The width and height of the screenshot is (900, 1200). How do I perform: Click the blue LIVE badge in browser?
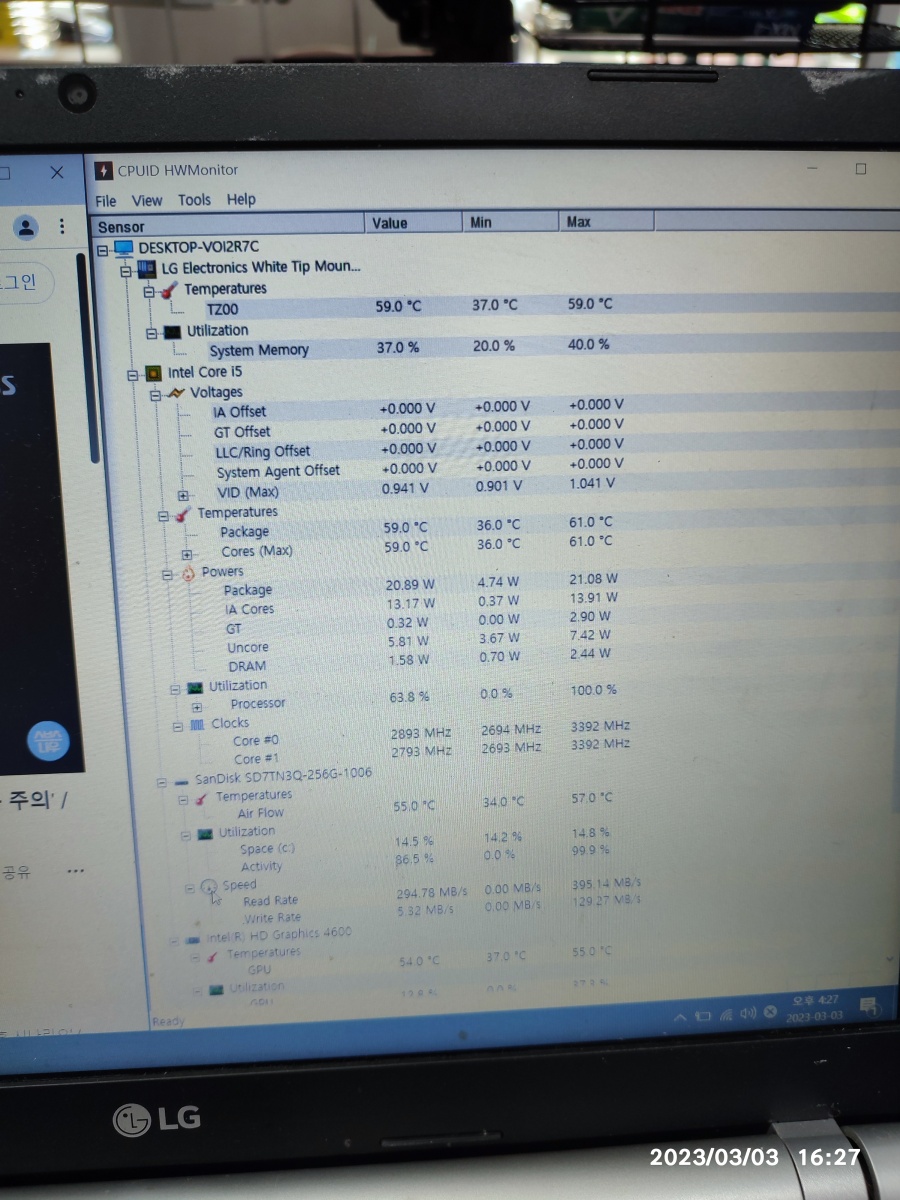47,741
